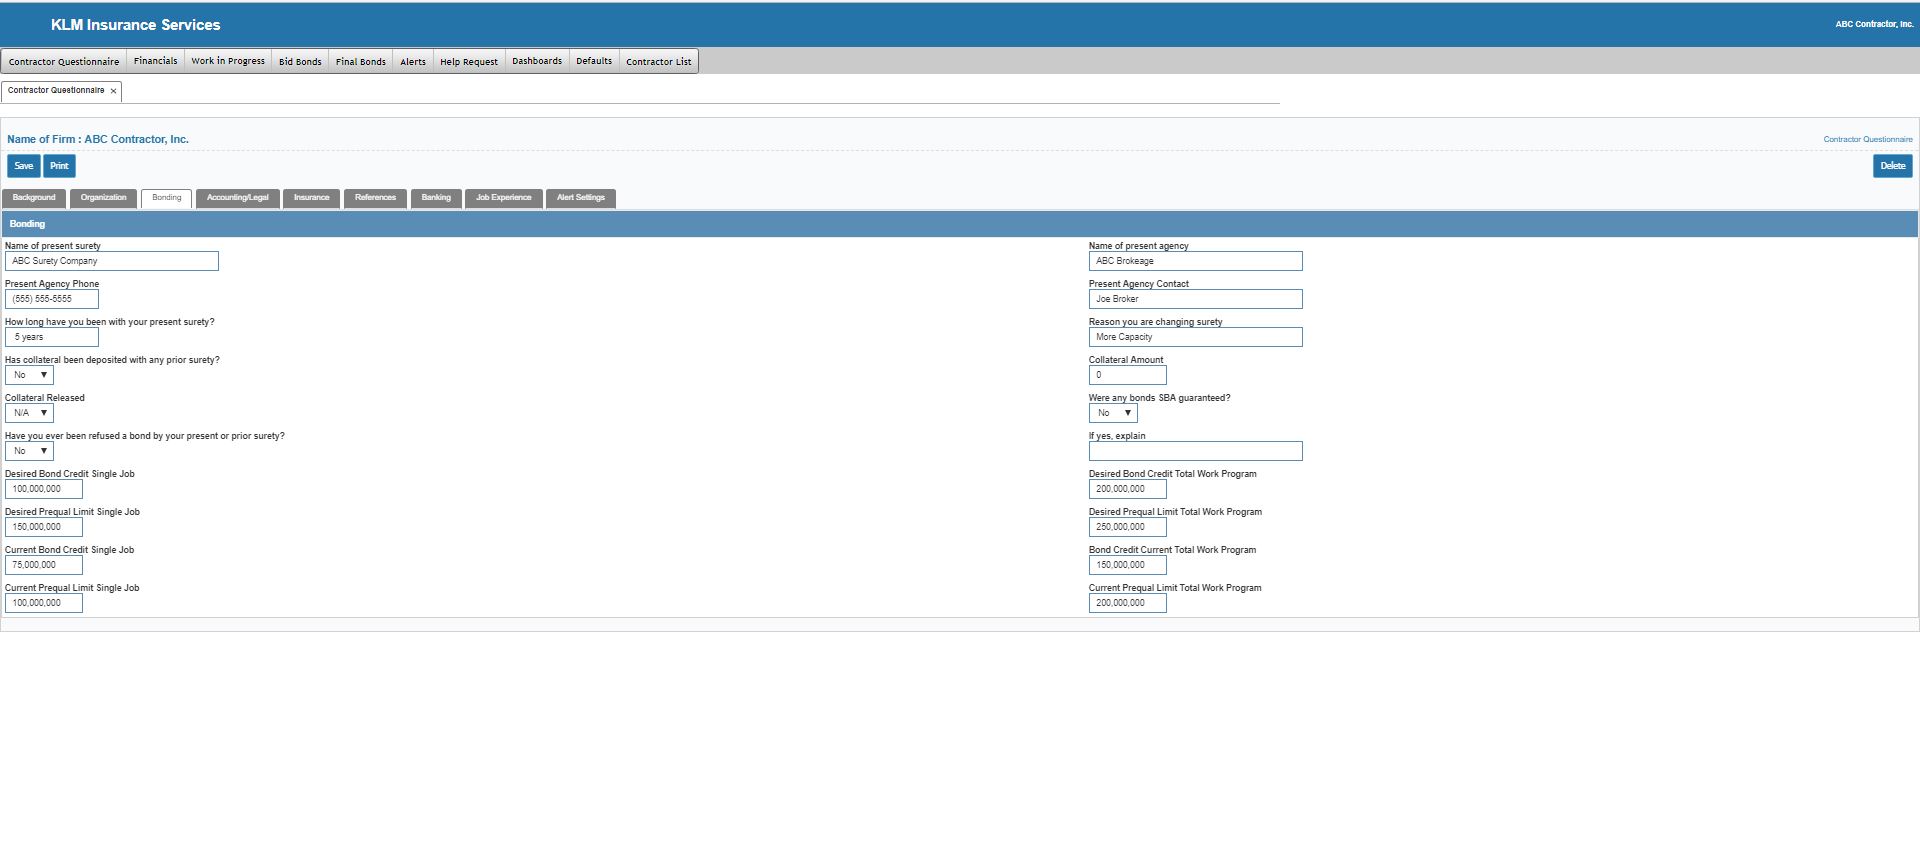Focus the Reason you are changing surety field
Image resolution: width=1920 pixels, height=849 pixels.
click(1195, 337)
